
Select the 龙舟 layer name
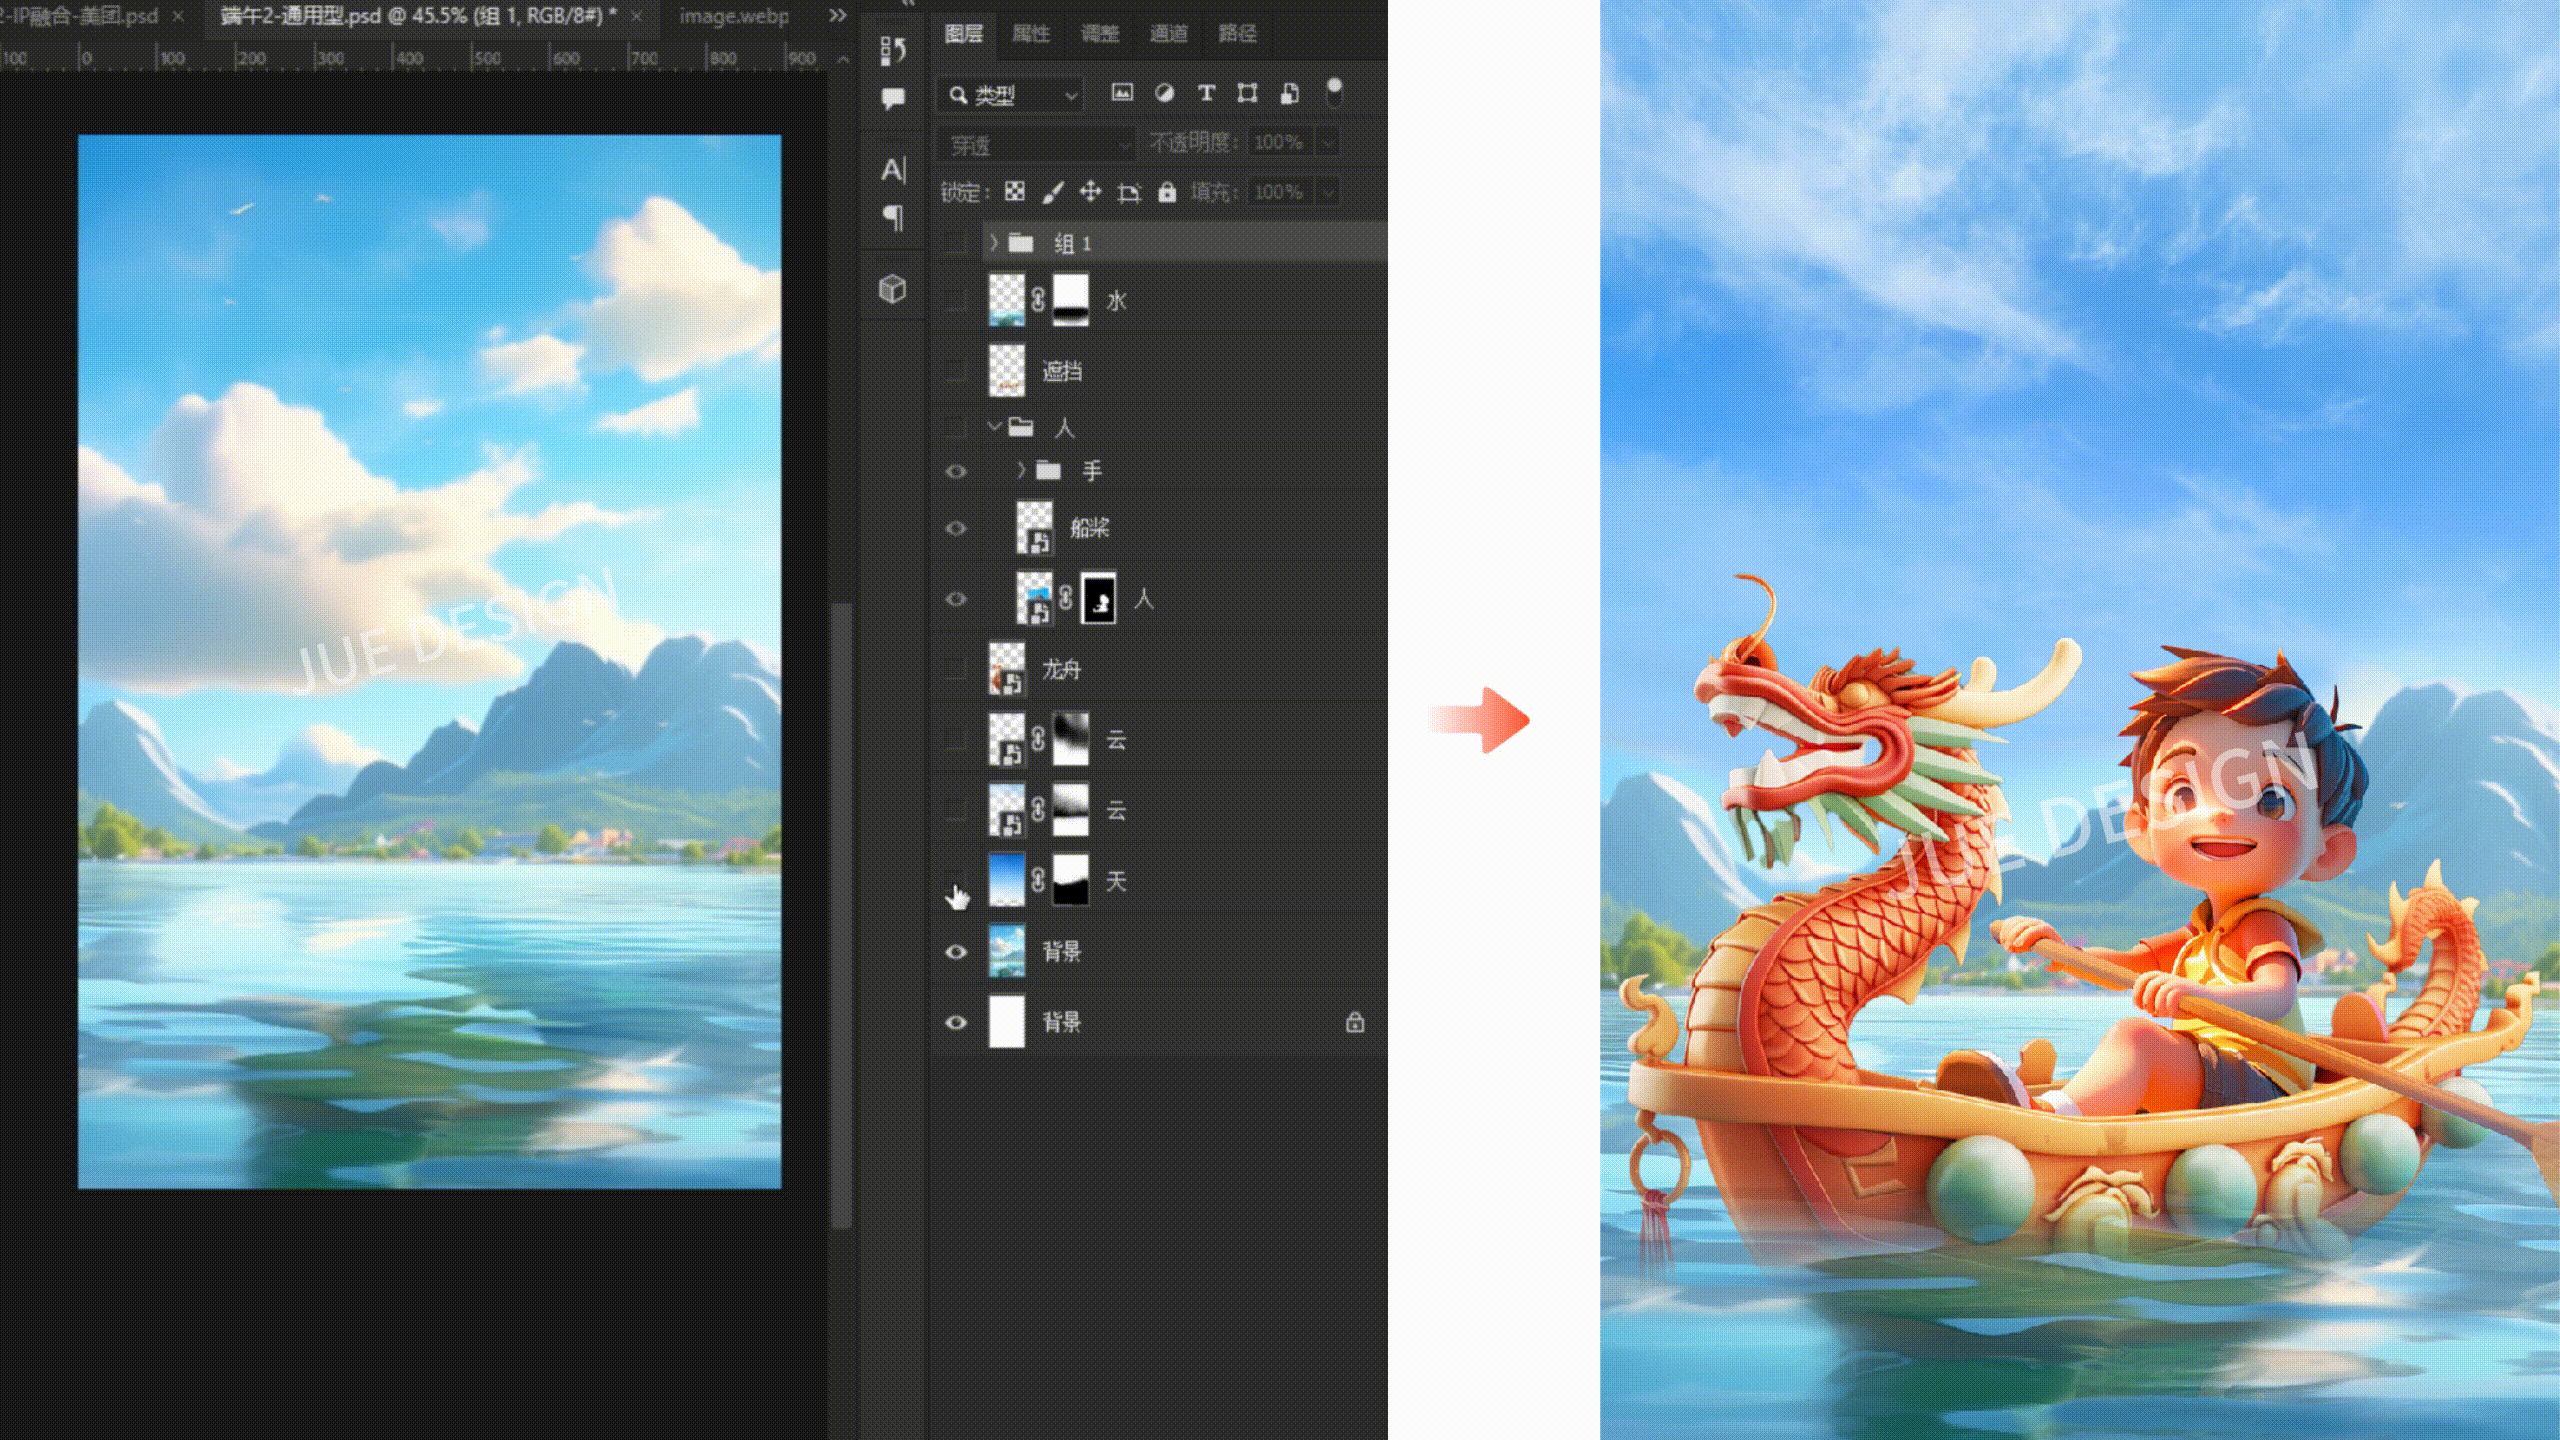point(1062,669)
